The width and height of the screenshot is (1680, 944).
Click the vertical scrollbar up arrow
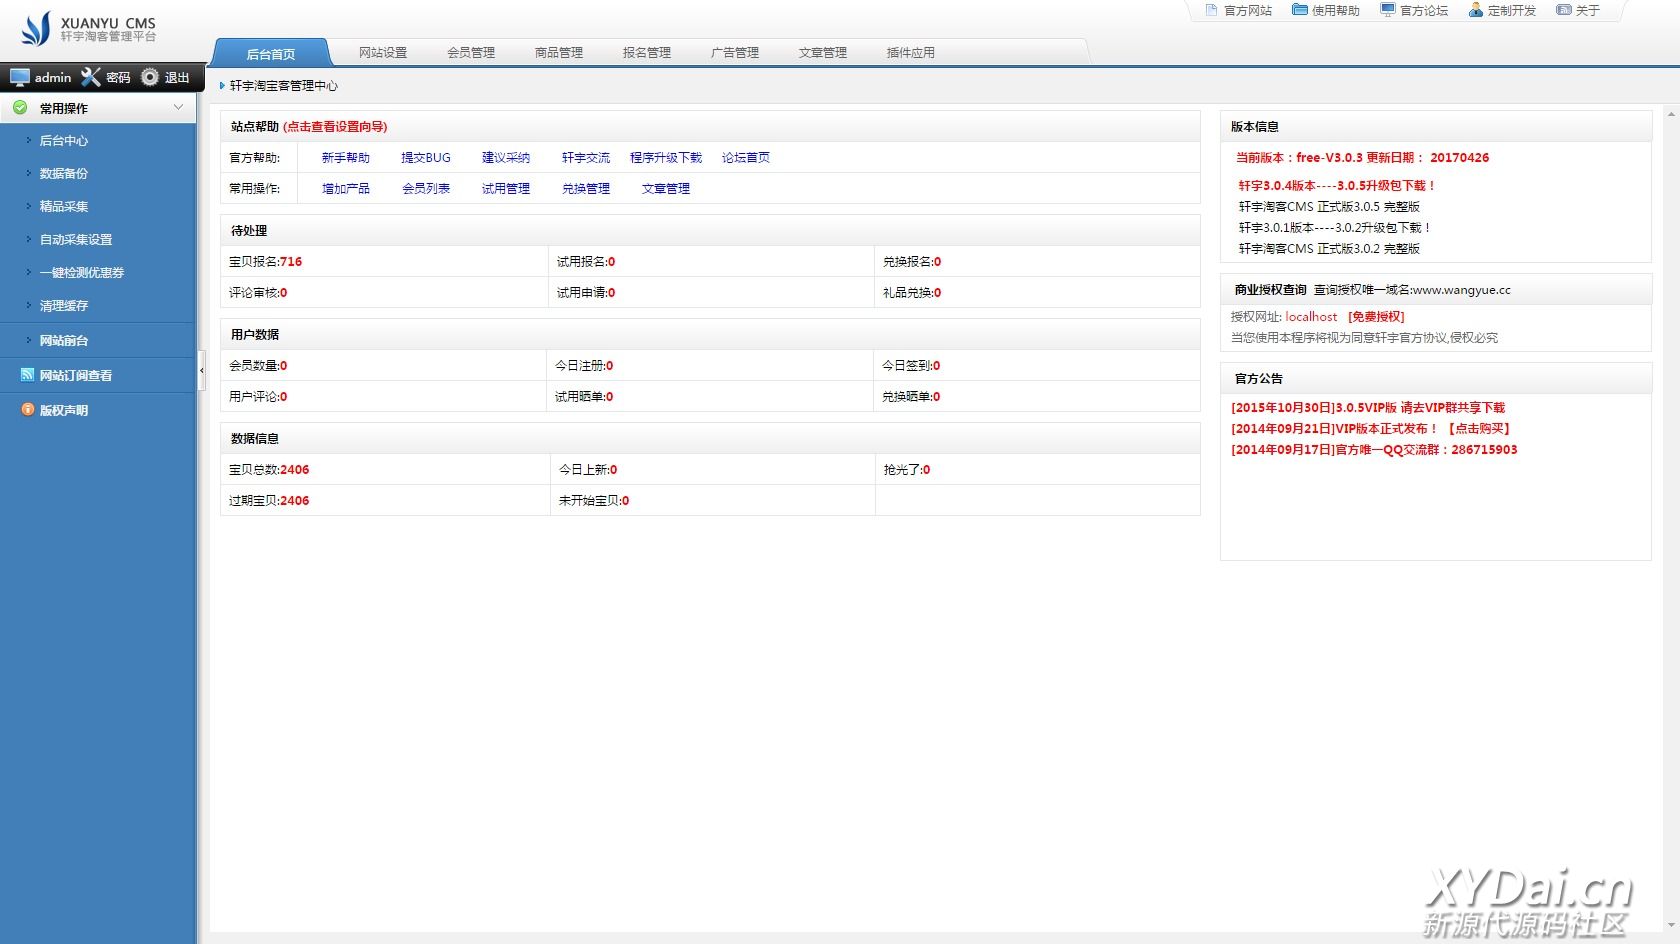pyautogui.click(x=1670, y=116)
